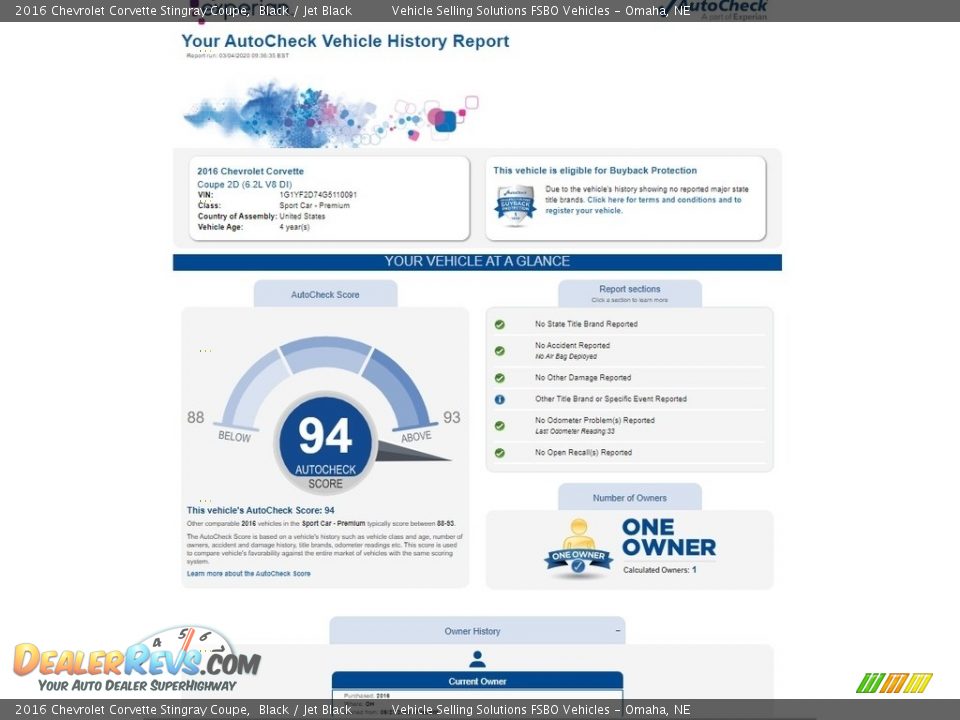Select the Number of Owners tab

coord(629,498)
